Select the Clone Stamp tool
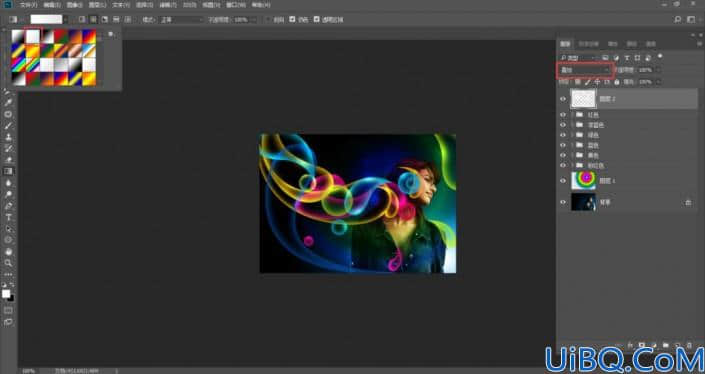The height and width of the screenshot is (374, 705). point(8,137)
